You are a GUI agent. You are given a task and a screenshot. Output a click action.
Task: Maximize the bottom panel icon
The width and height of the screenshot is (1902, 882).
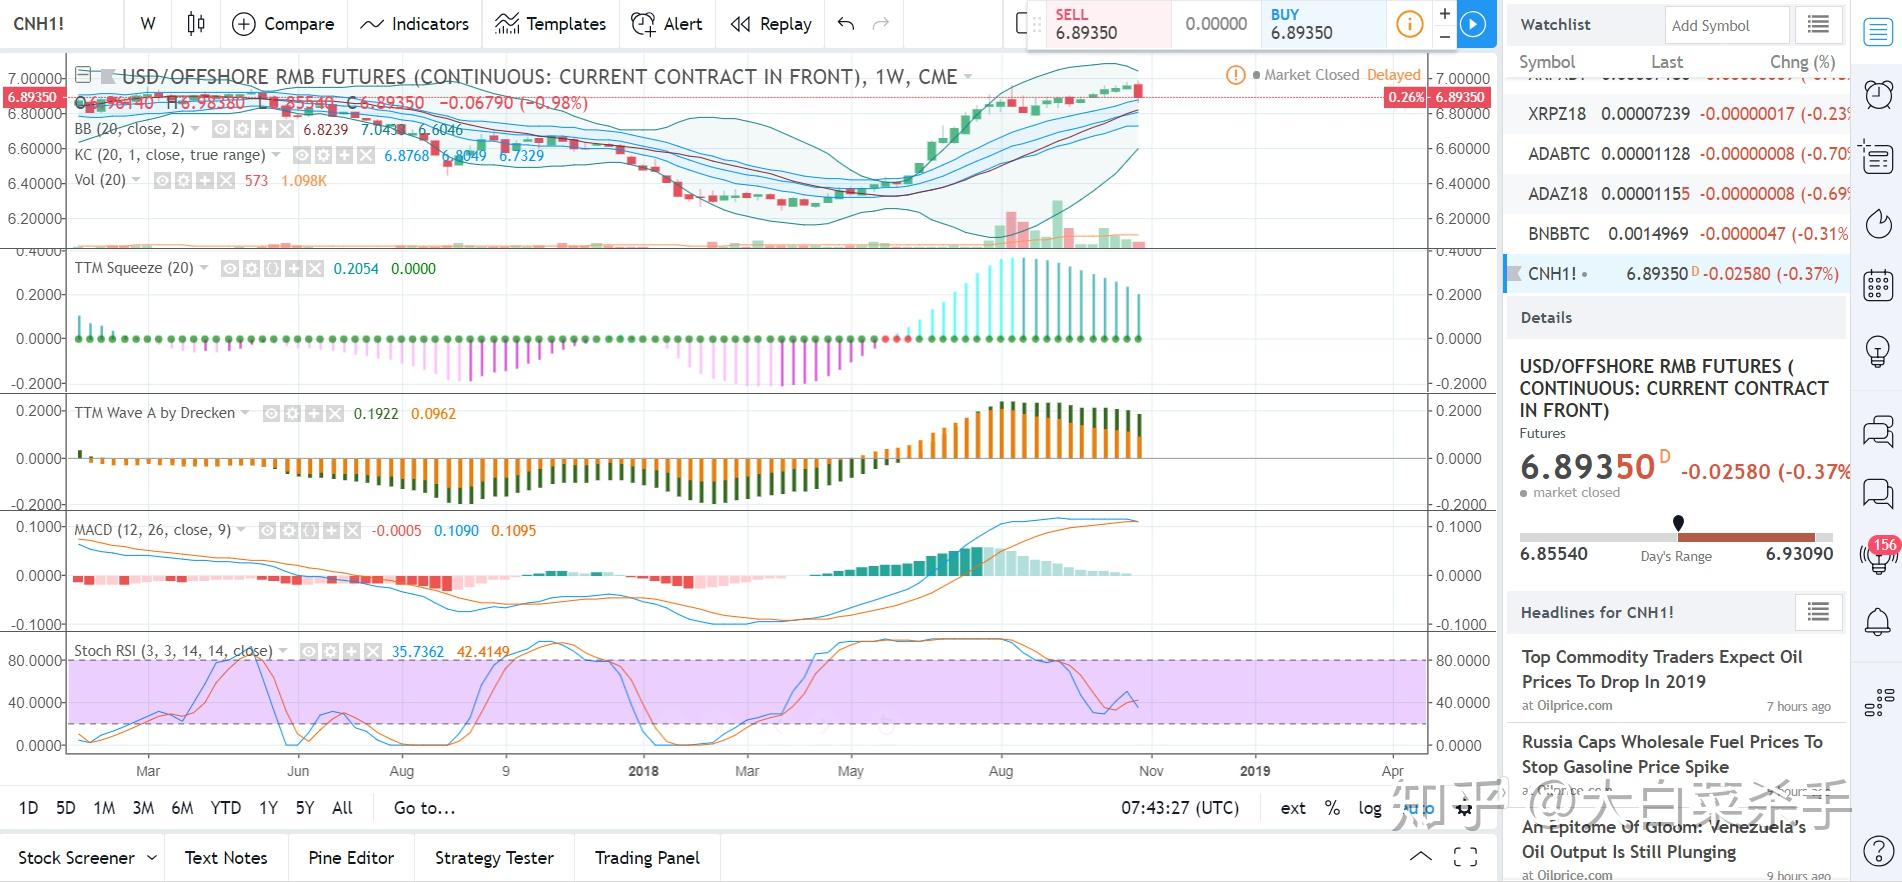pos(1466,856)
